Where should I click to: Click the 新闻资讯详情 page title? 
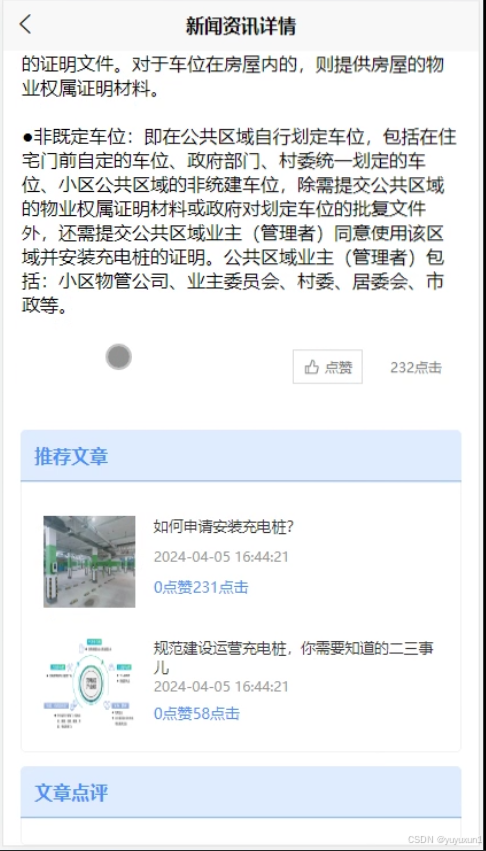241,26
